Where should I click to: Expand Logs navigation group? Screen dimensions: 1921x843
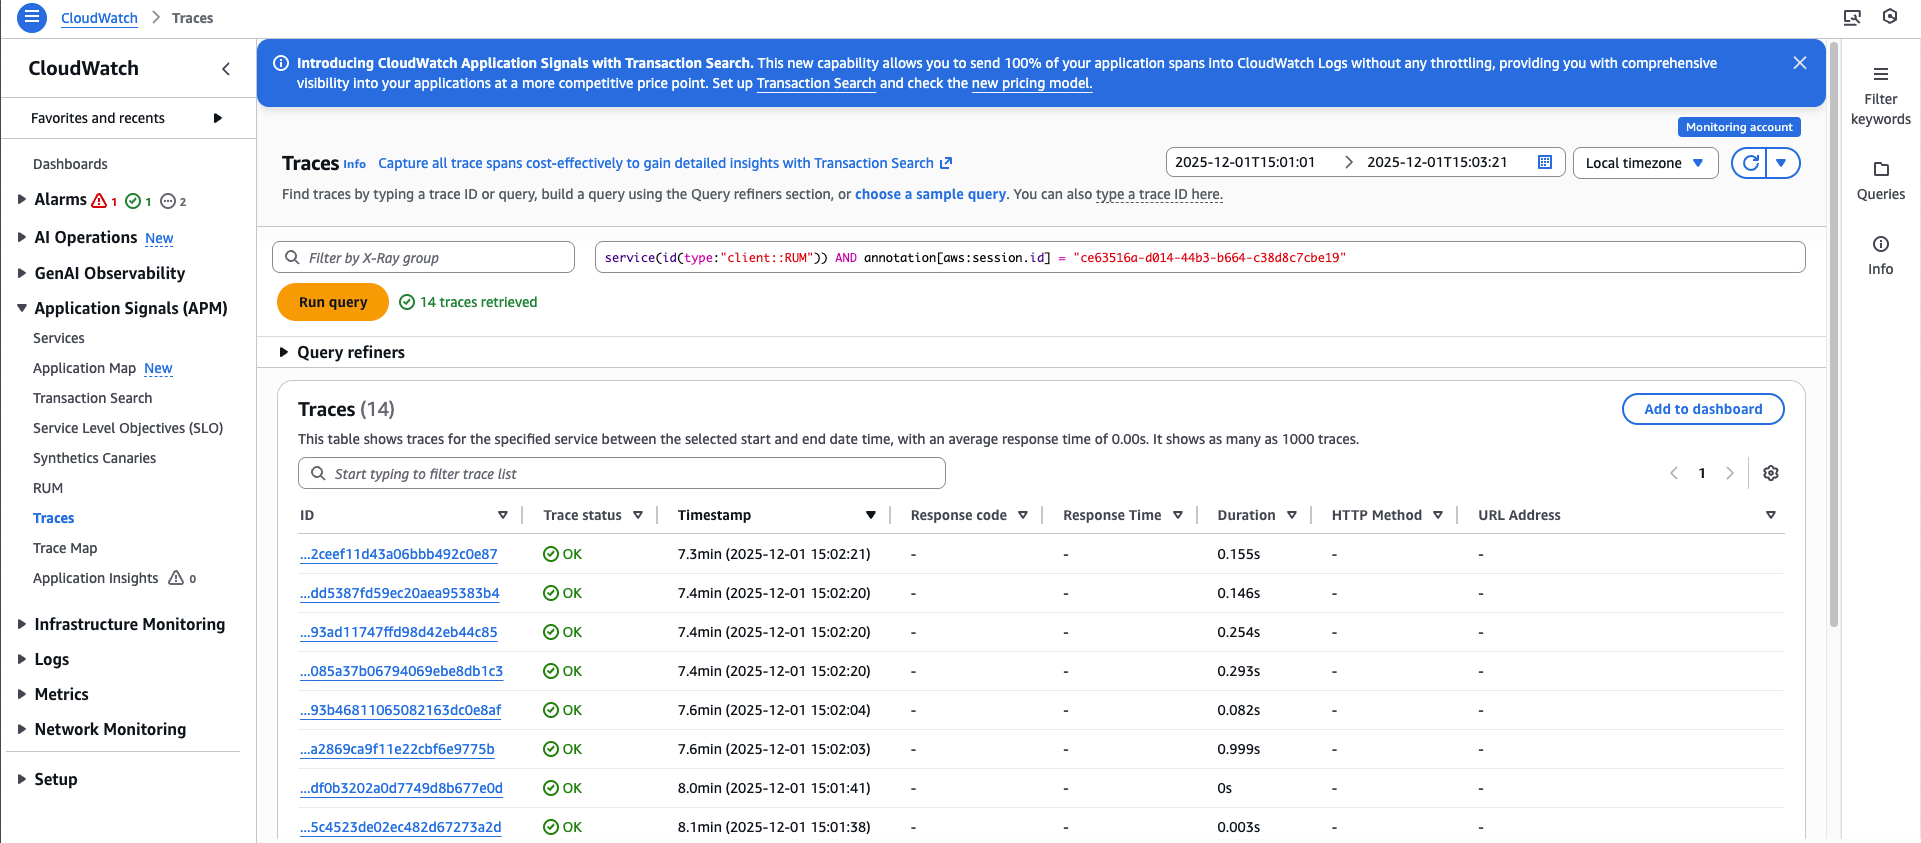pos(22,659)
